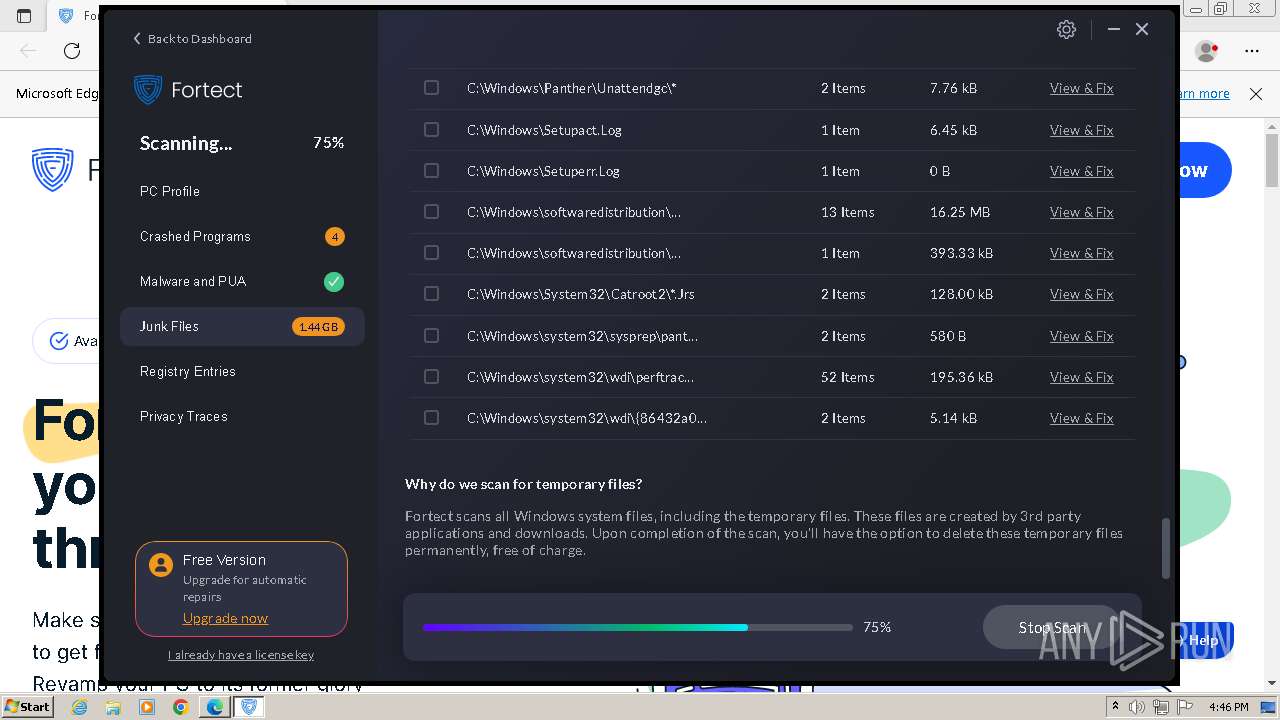The height and width of the screenshot is (720, 1280).
Task: Close the Fortect window
Action: pyautogui.click(x=1142, y=30)
